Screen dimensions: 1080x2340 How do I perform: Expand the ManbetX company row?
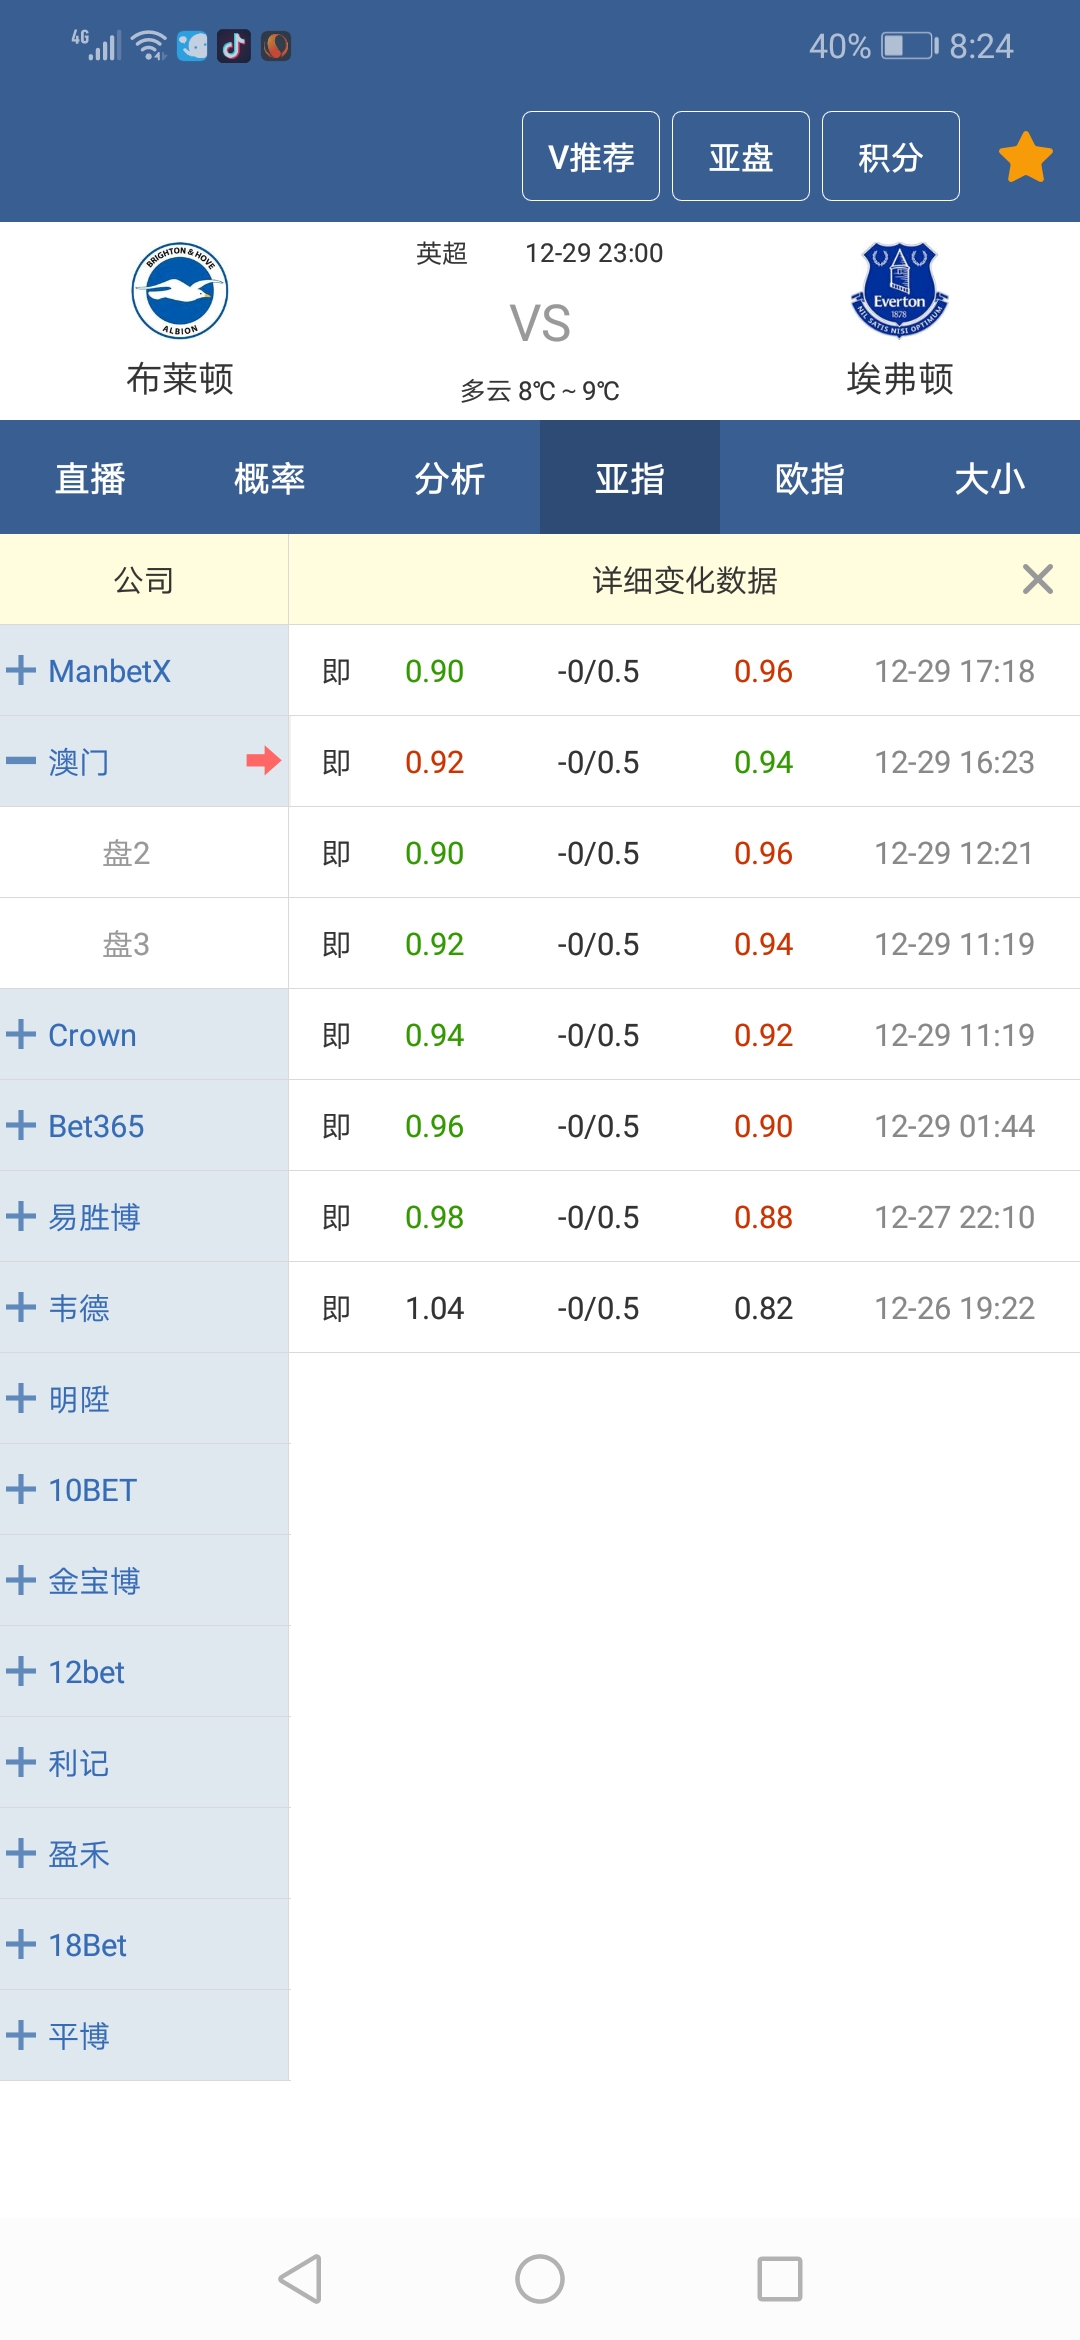coord(22,670)
